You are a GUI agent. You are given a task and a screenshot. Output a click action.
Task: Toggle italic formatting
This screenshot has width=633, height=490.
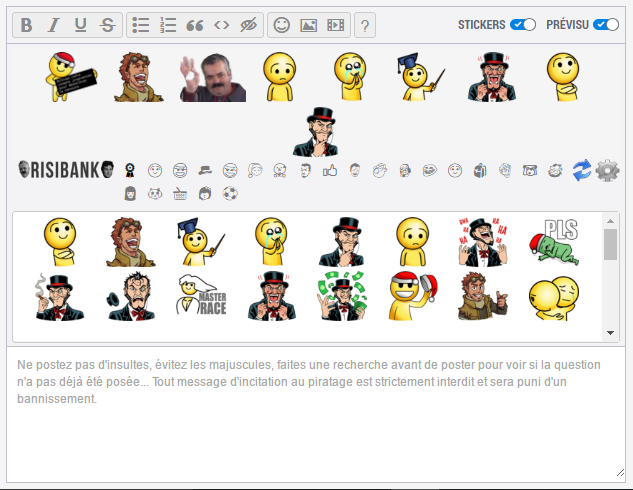click(53, 25)
